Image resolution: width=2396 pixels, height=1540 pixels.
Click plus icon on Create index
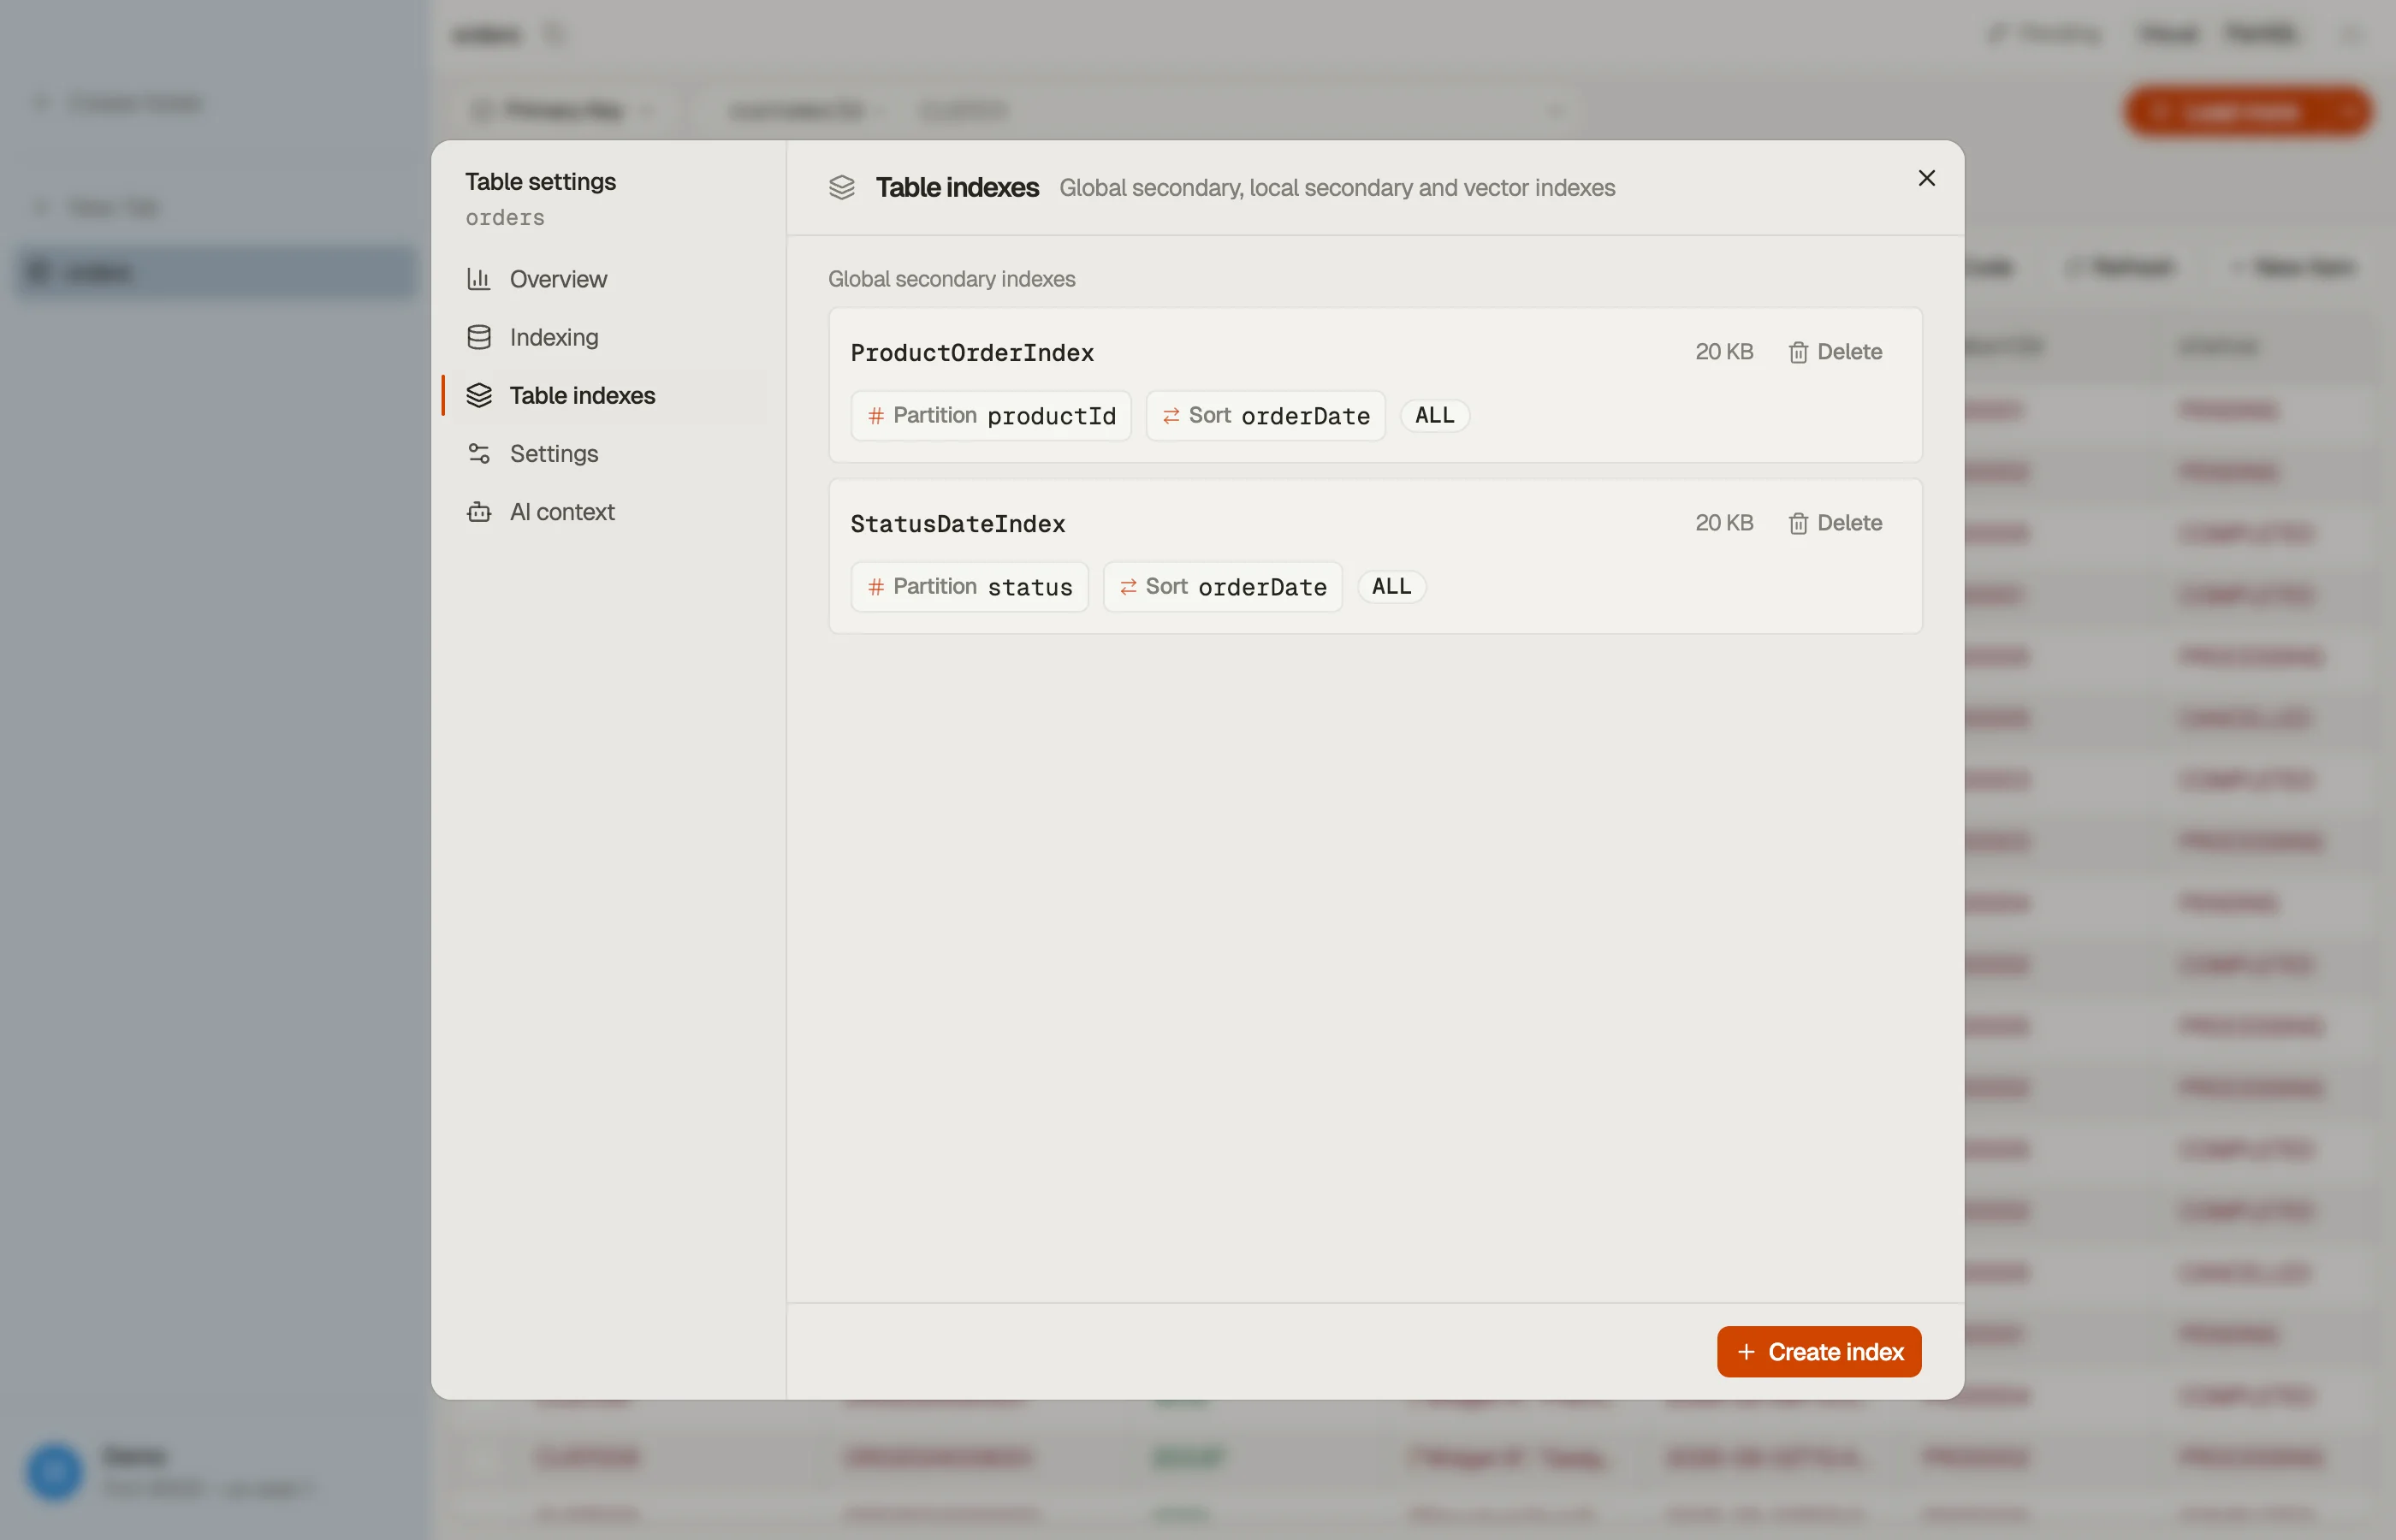1746,1351
